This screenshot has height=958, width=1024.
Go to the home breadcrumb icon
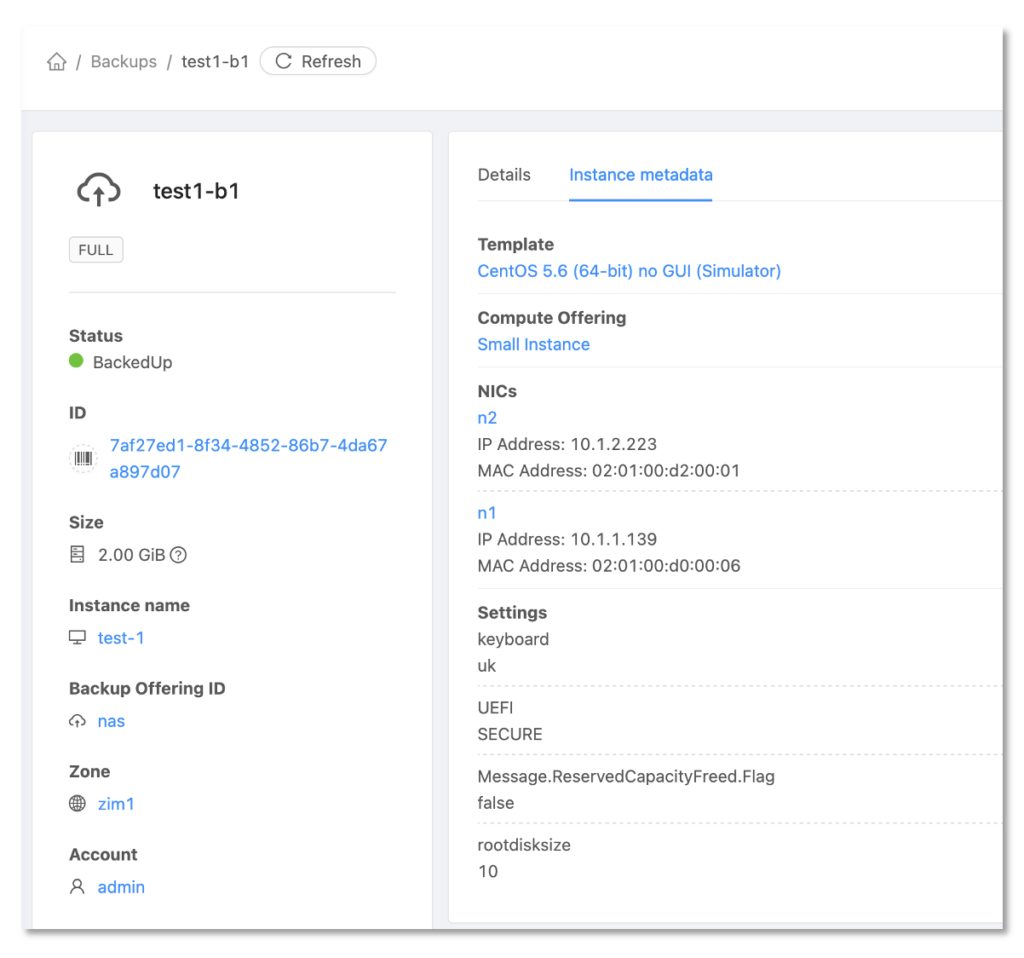tap(57, 61)
